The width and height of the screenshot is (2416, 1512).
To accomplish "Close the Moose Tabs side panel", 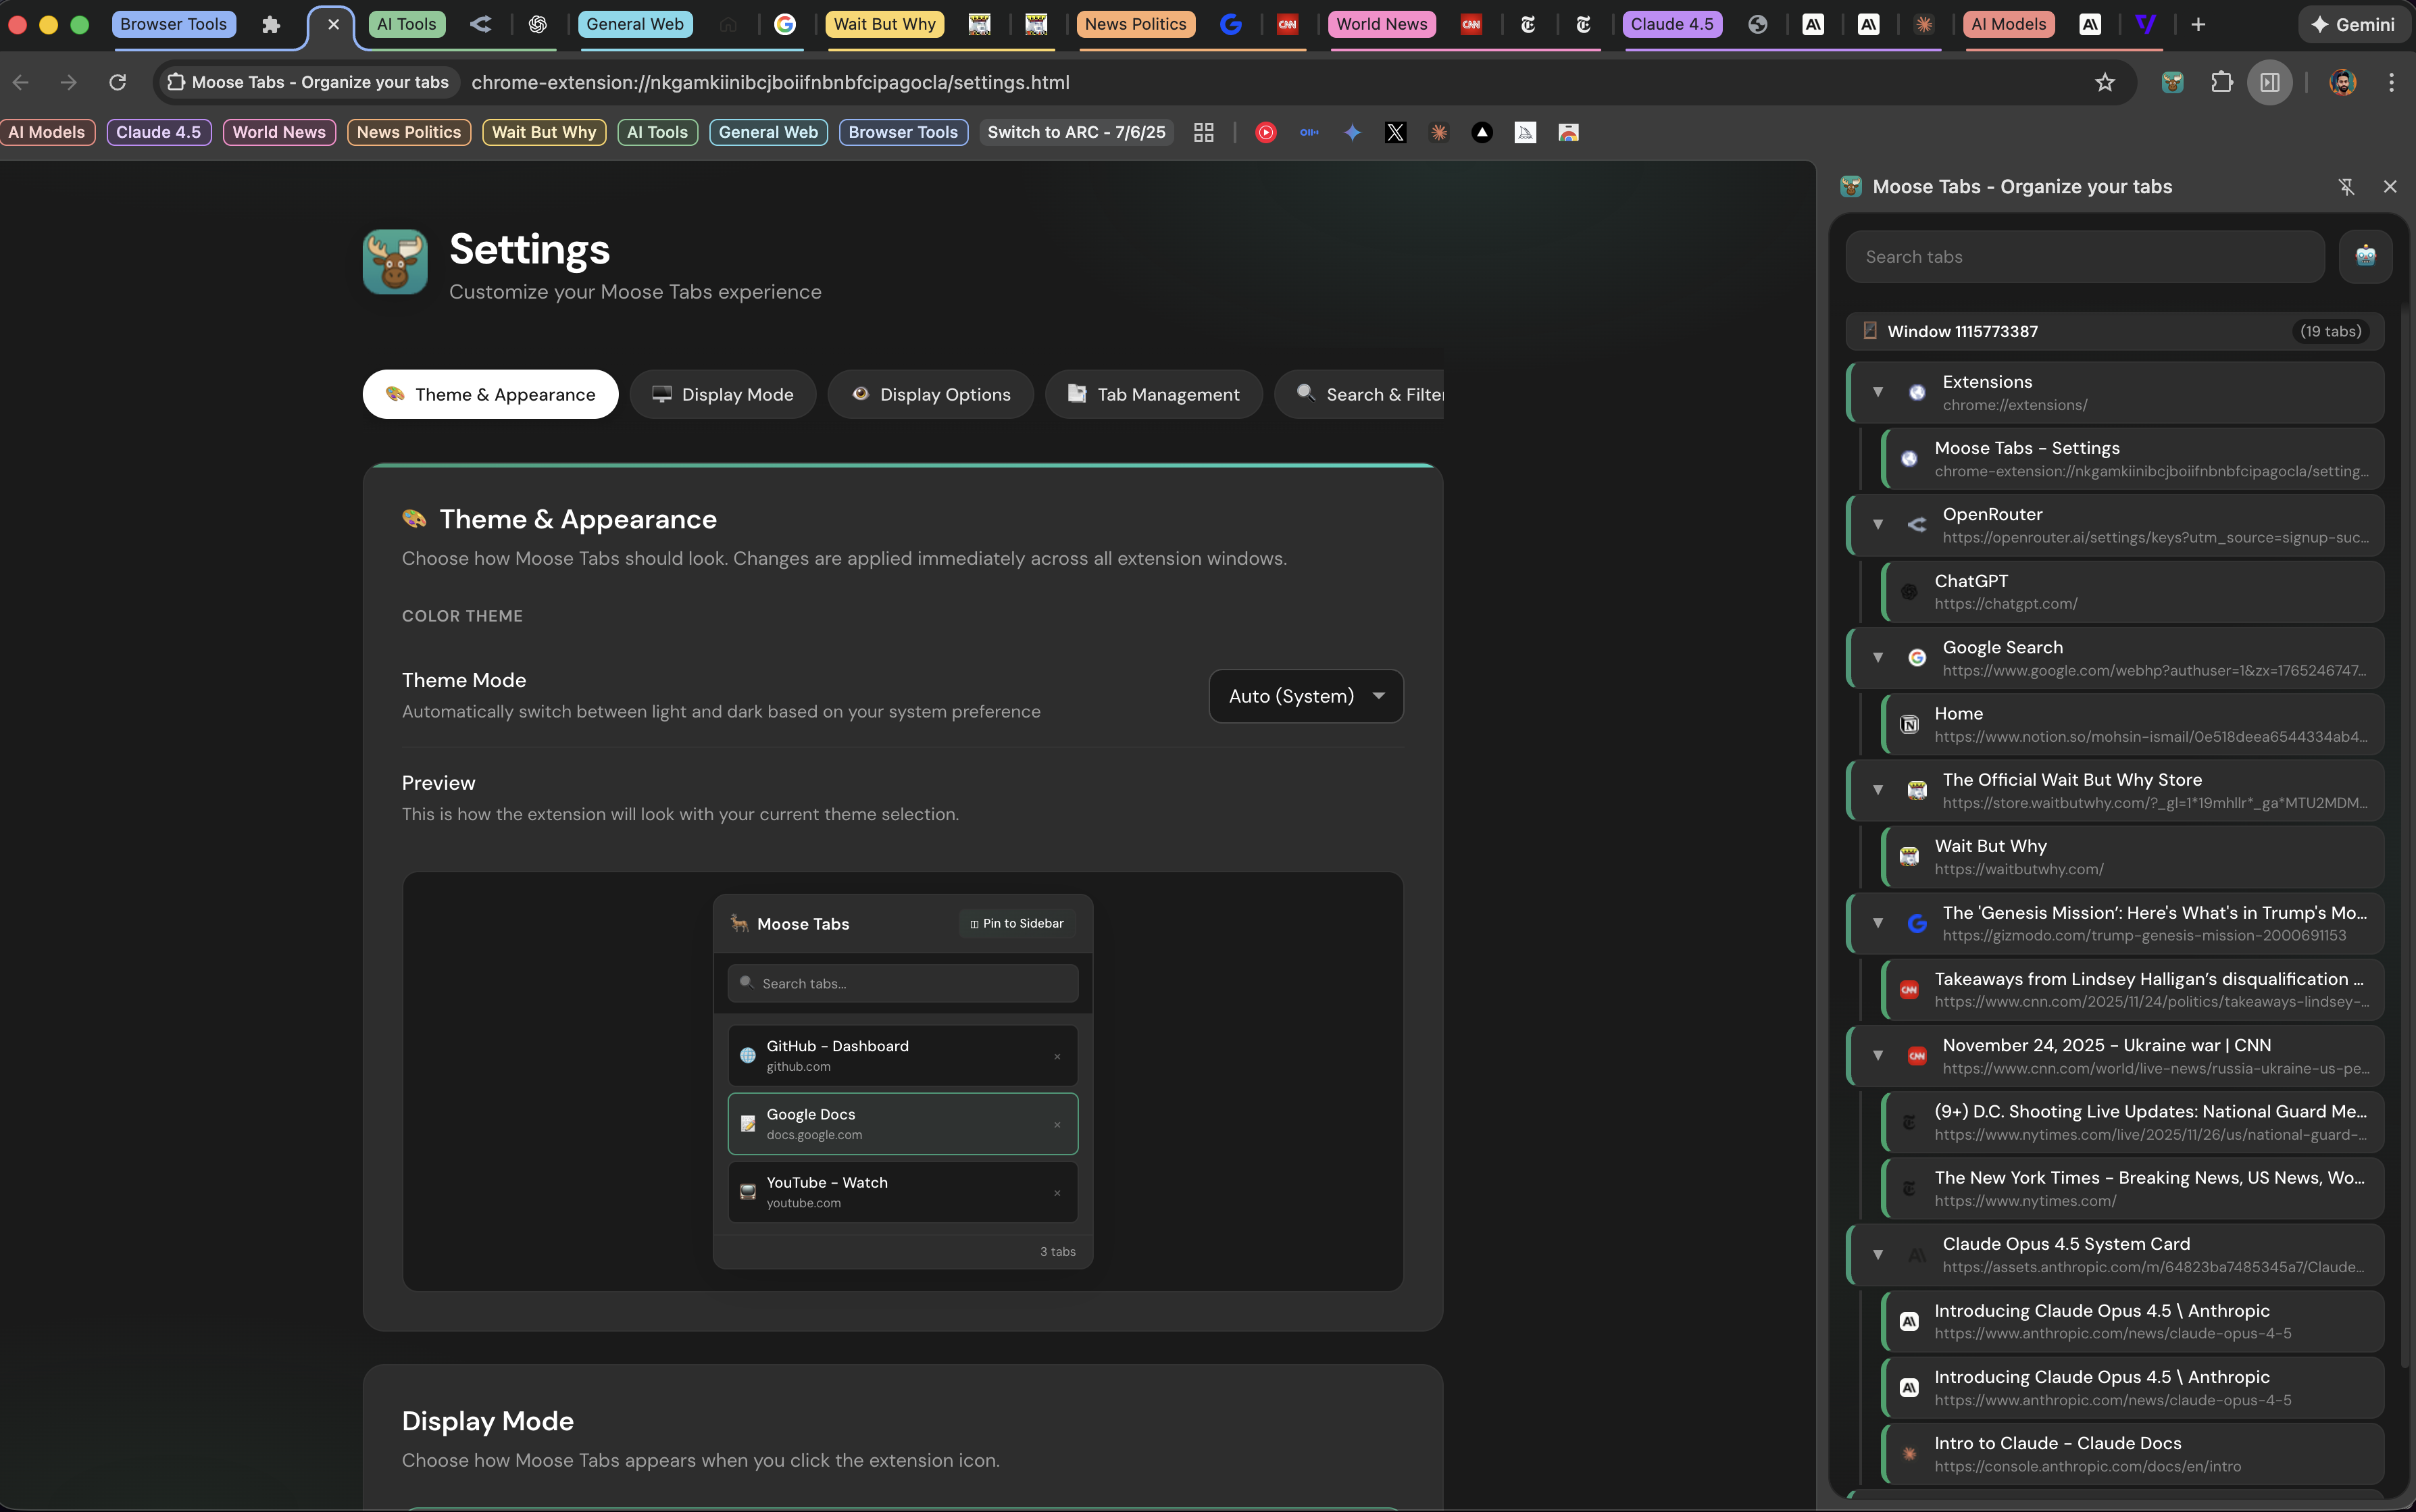I will click(2390, 187).
